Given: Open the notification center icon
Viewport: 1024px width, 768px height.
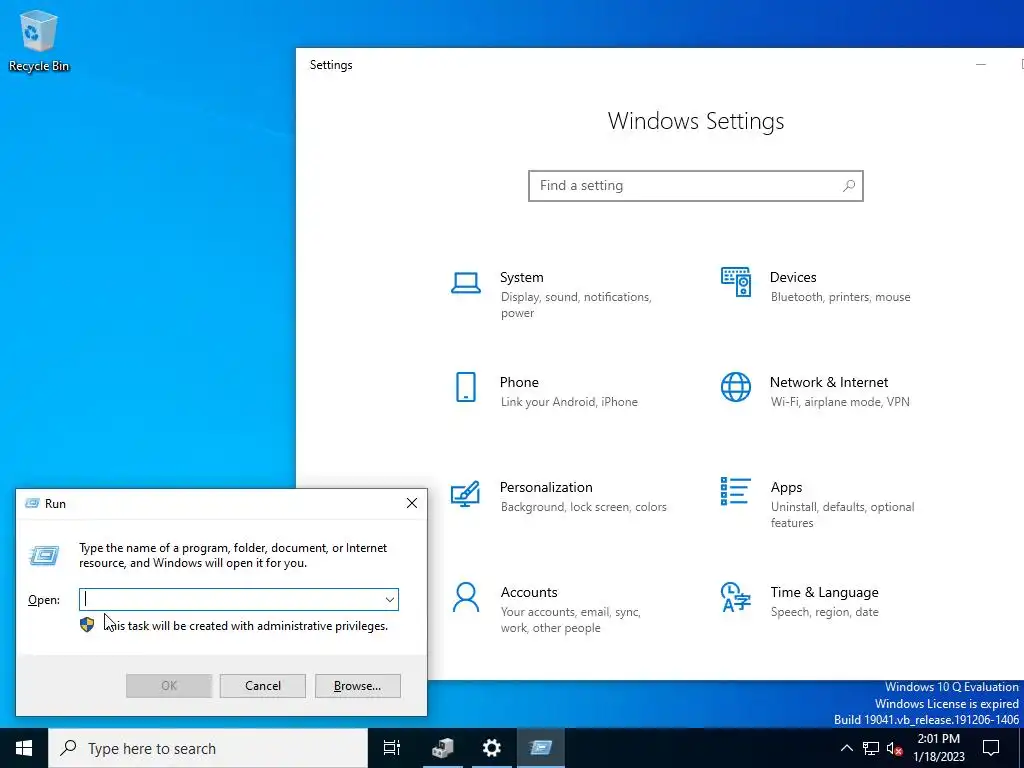Looking at the screenshot, I should click(991, 748).
